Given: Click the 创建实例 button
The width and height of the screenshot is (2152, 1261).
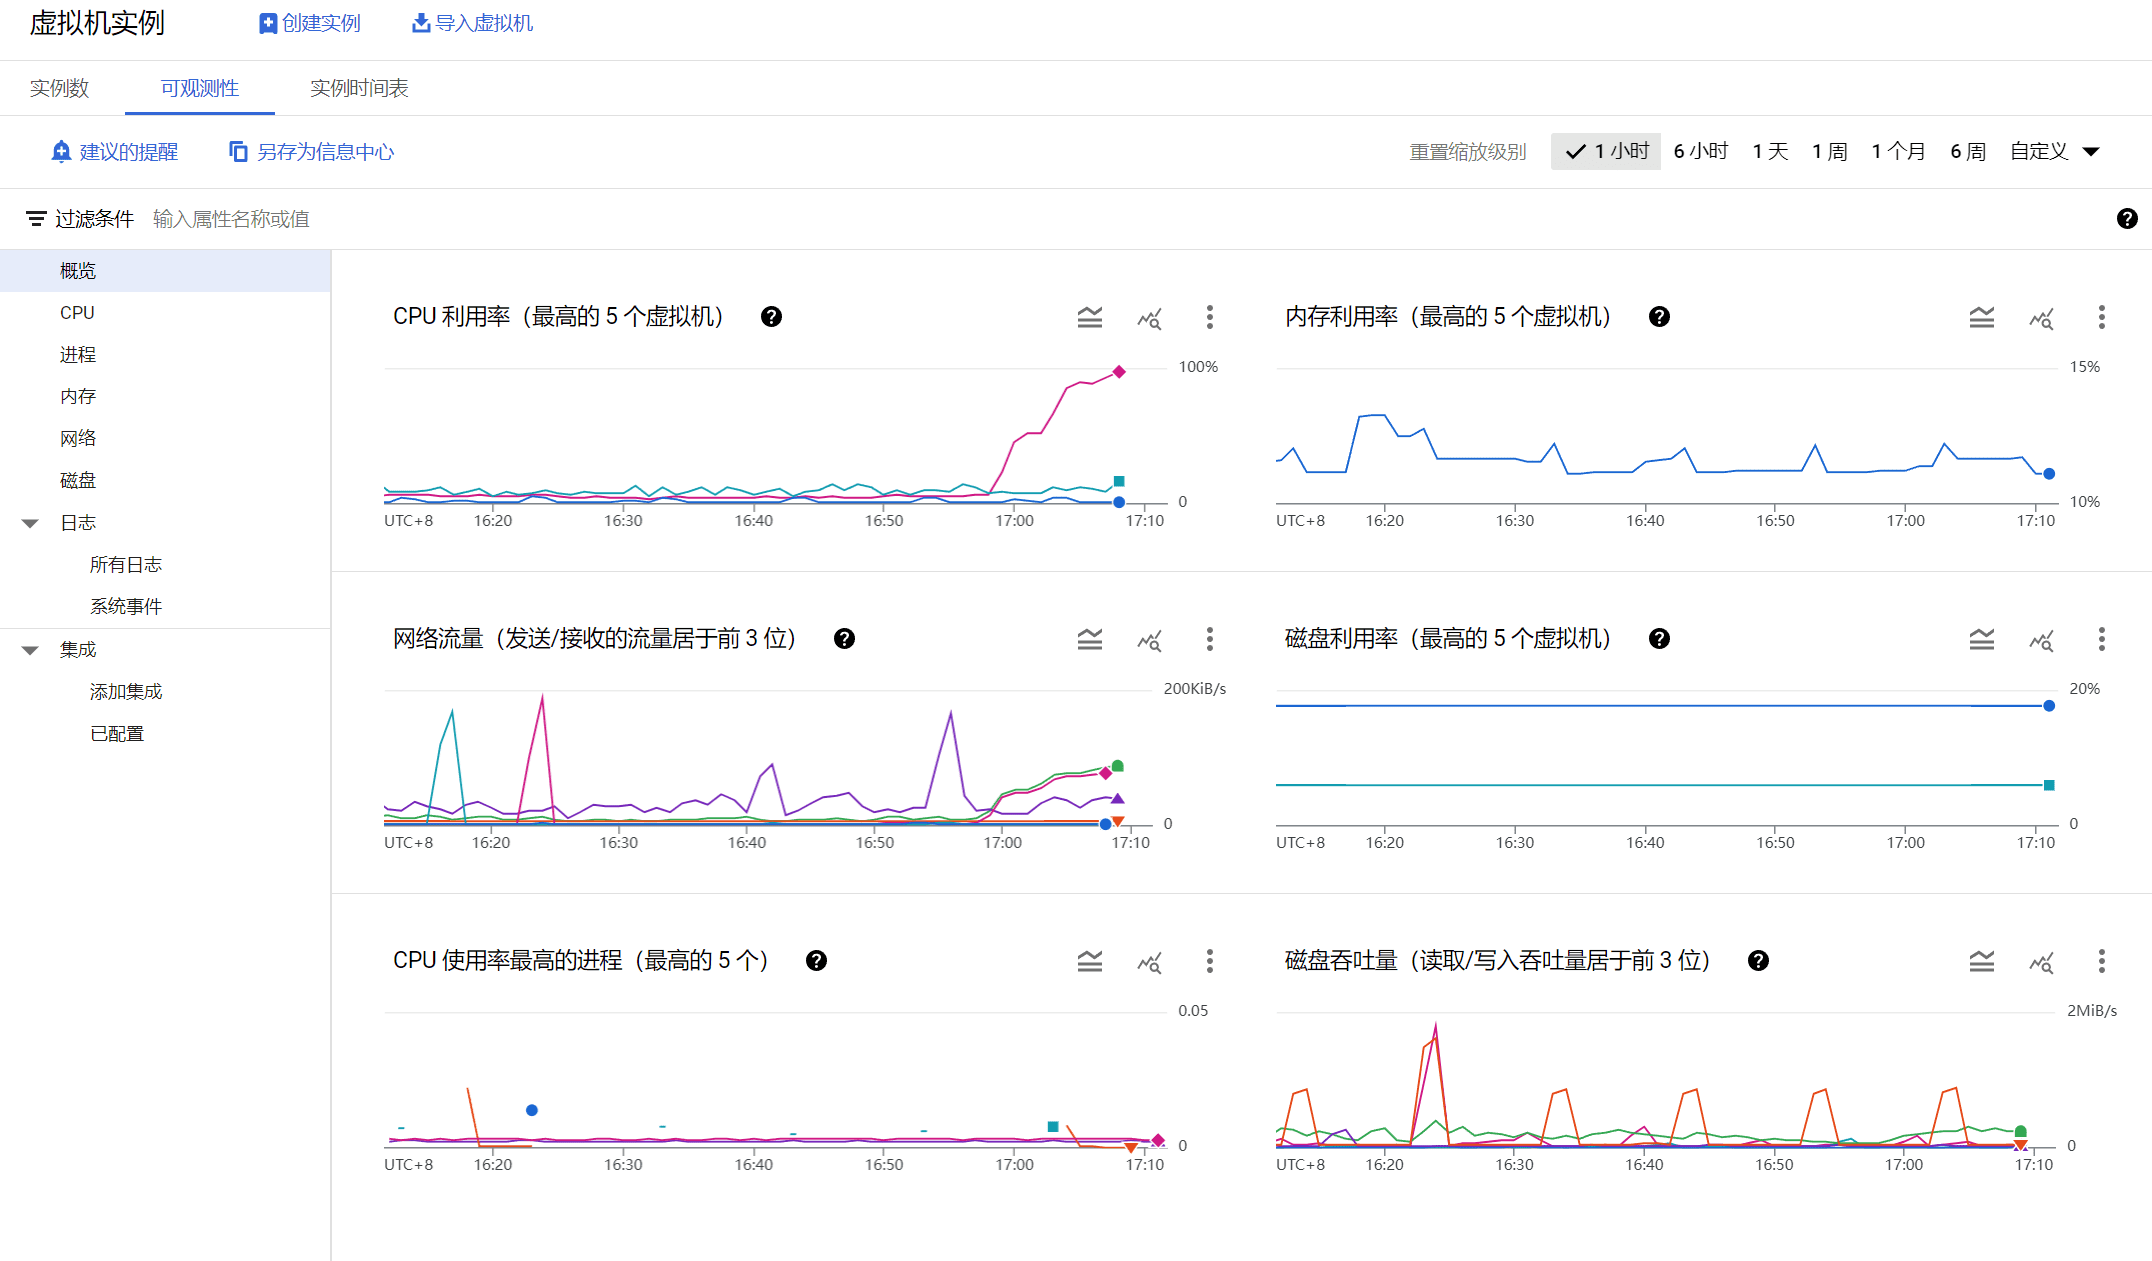Looking at the screenshot, I should (310, 22).
